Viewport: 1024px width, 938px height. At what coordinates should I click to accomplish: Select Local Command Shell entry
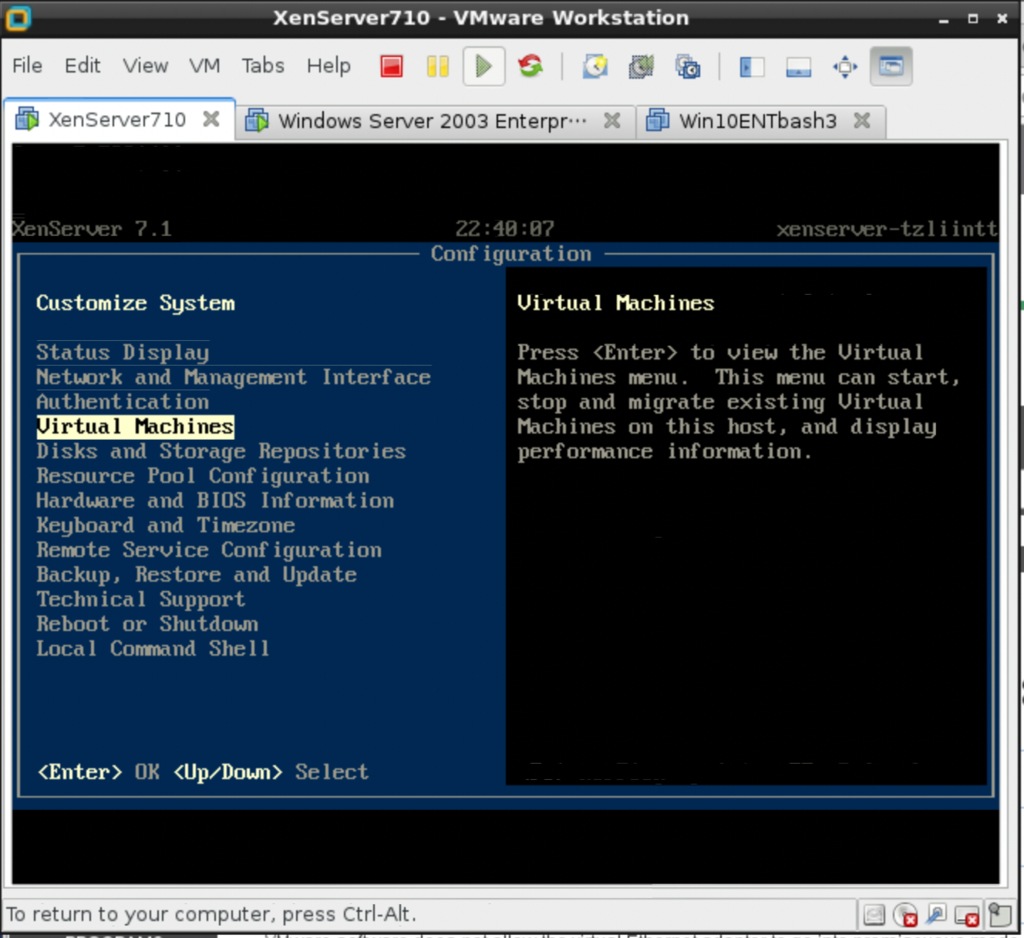(x=153, y=649)
